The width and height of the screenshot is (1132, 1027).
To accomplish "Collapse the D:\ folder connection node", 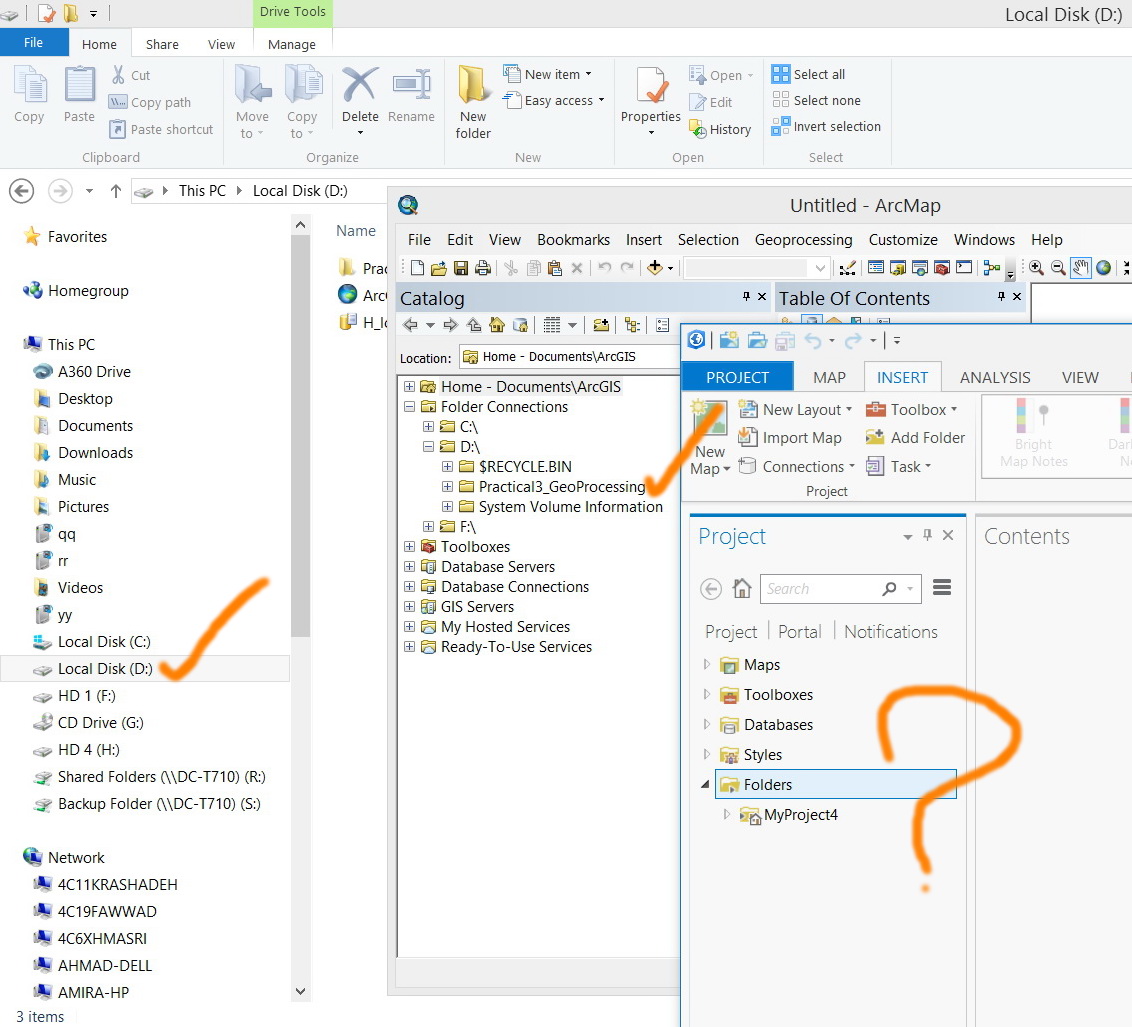I will pos(428,447).
